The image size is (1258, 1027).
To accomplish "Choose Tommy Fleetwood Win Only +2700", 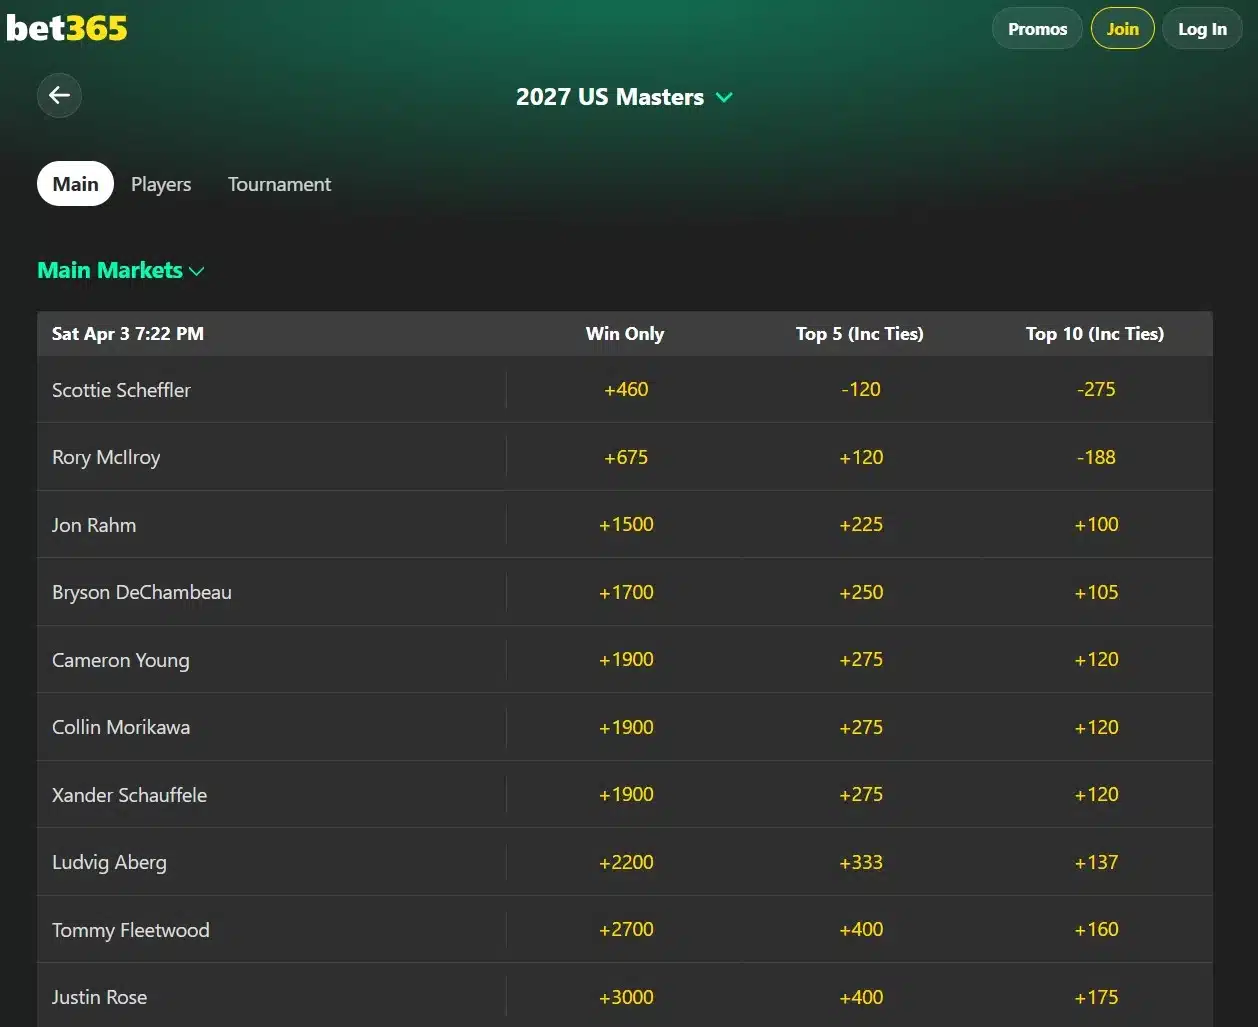I will coord(626,929).
